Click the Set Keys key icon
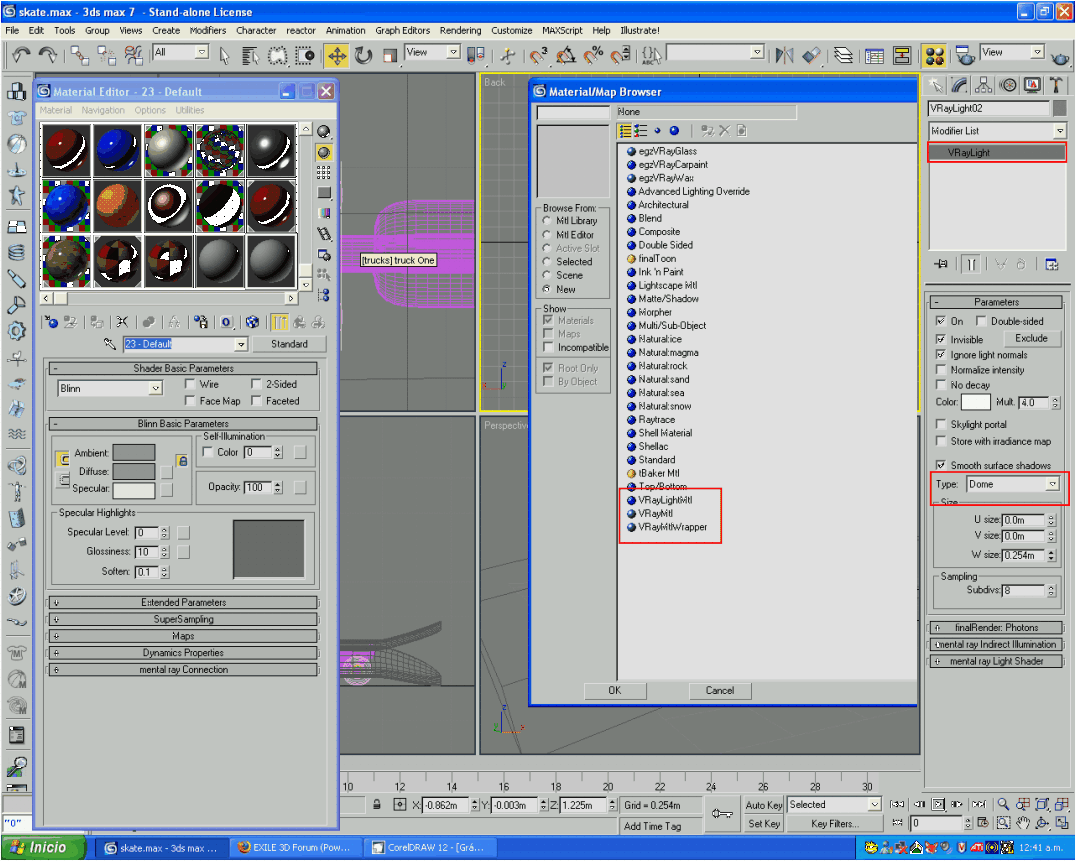 722,814
